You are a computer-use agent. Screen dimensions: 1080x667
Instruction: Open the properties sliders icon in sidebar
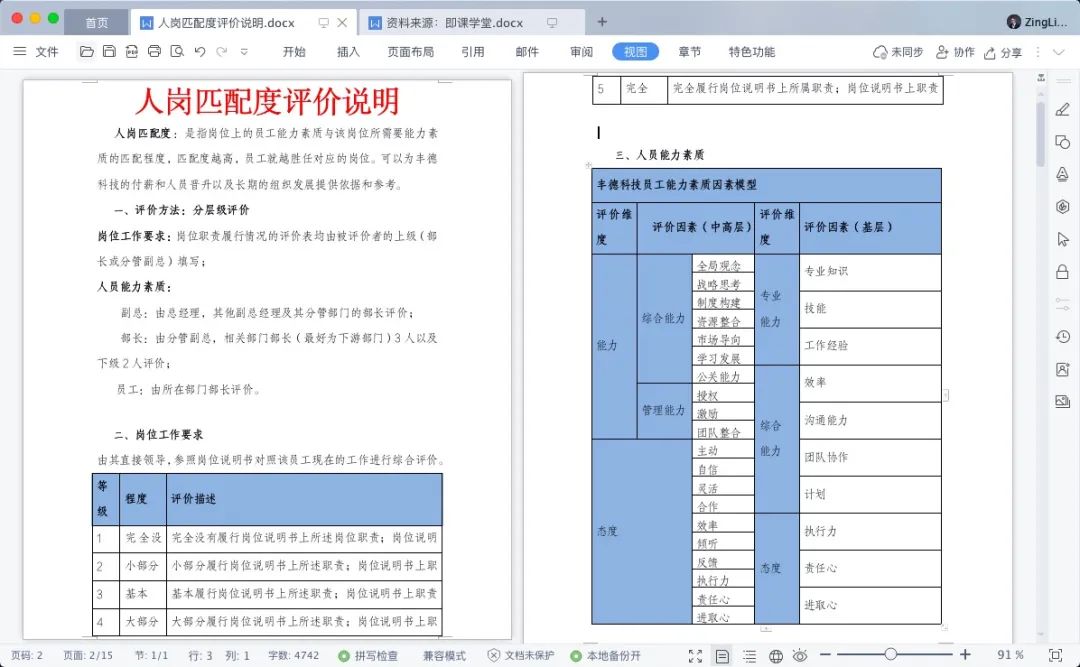[1063, 304]
